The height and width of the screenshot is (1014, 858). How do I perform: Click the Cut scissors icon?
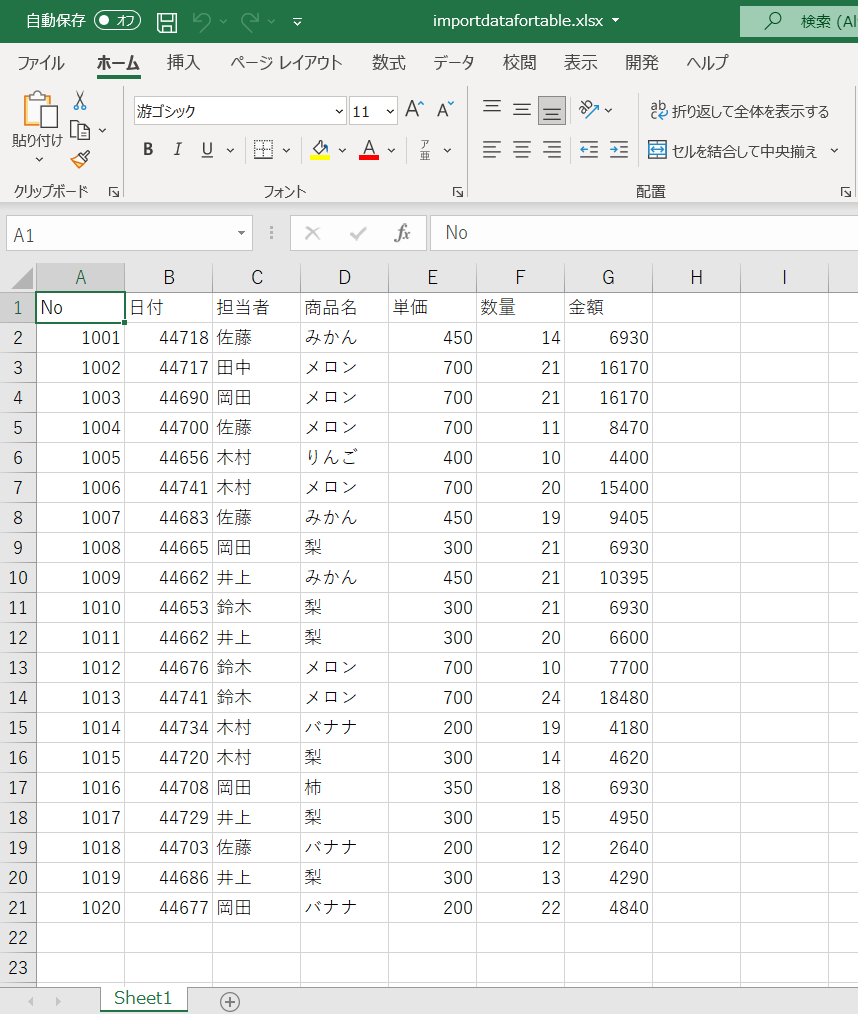[80, 100]
